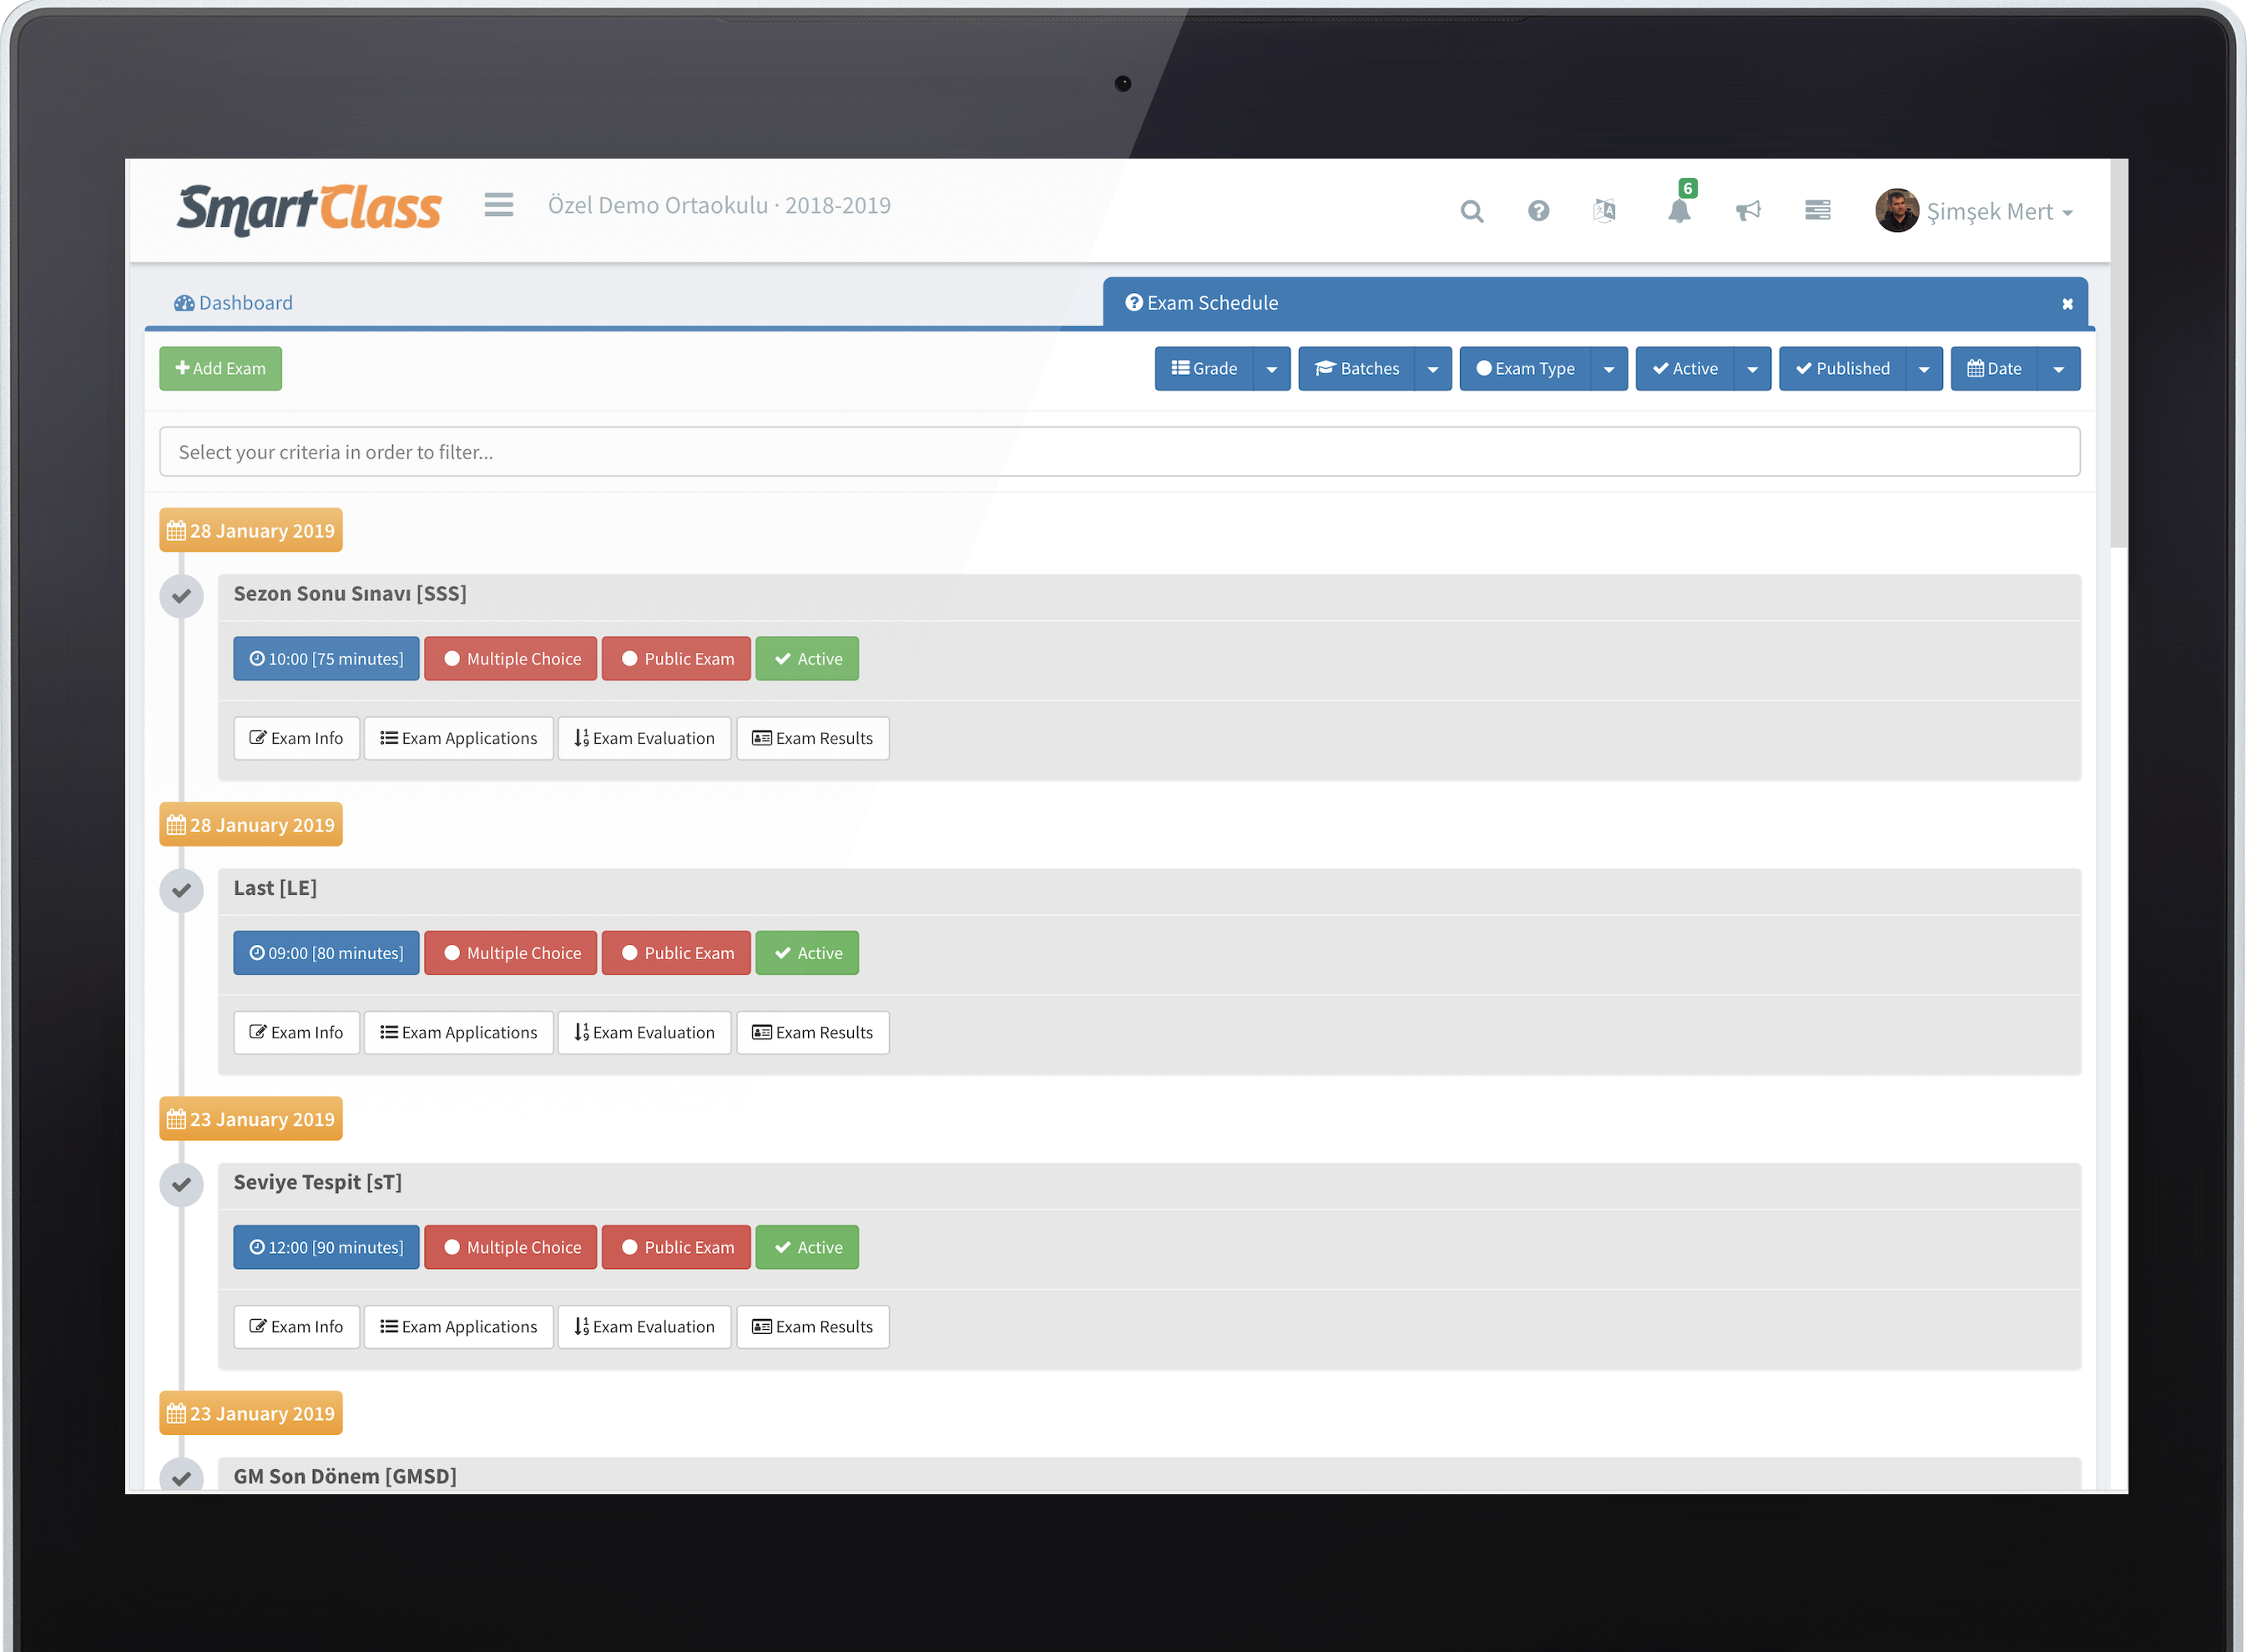Click the SmartClass logo
Screen dimensions: 2247x1652
[x=309, y=209]
